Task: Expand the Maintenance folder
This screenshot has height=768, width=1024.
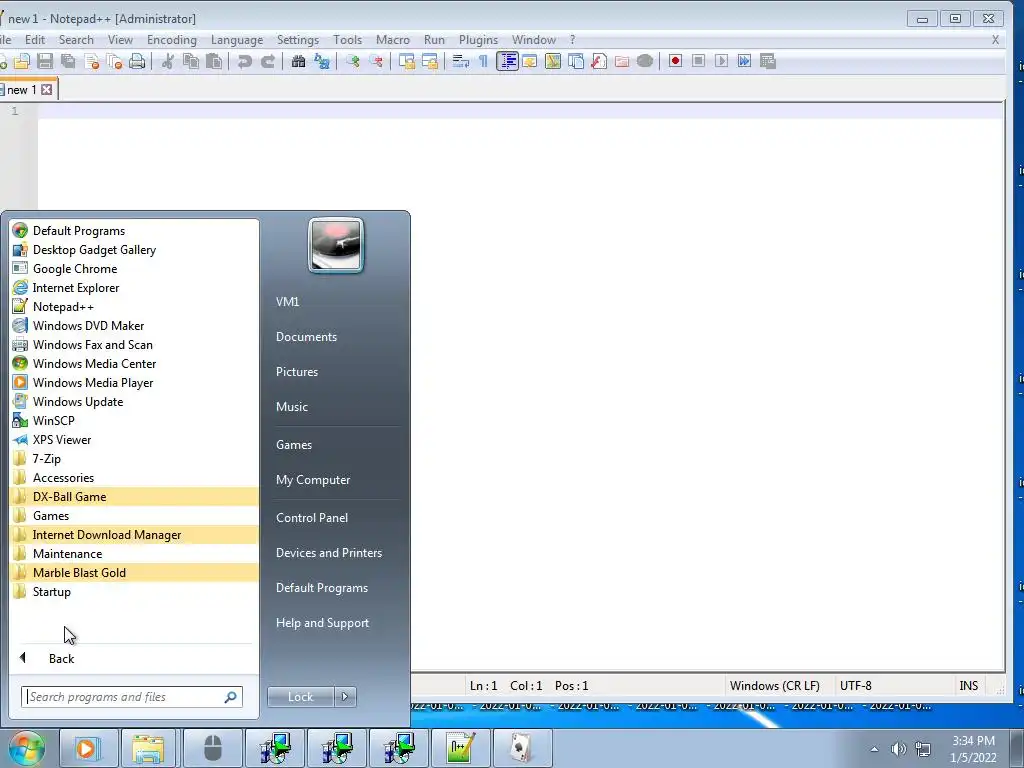Action: 135,554
